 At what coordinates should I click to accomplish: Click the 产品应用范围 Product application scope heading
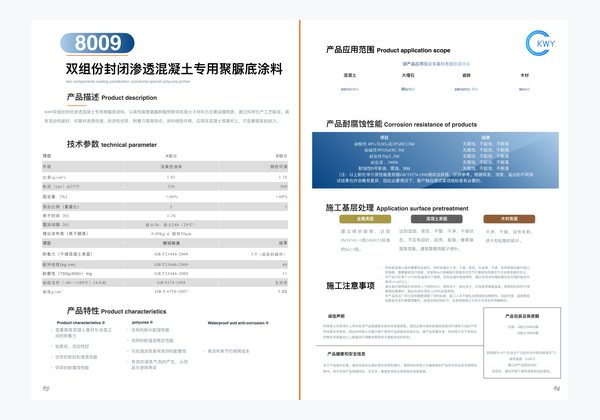(388, 50)
